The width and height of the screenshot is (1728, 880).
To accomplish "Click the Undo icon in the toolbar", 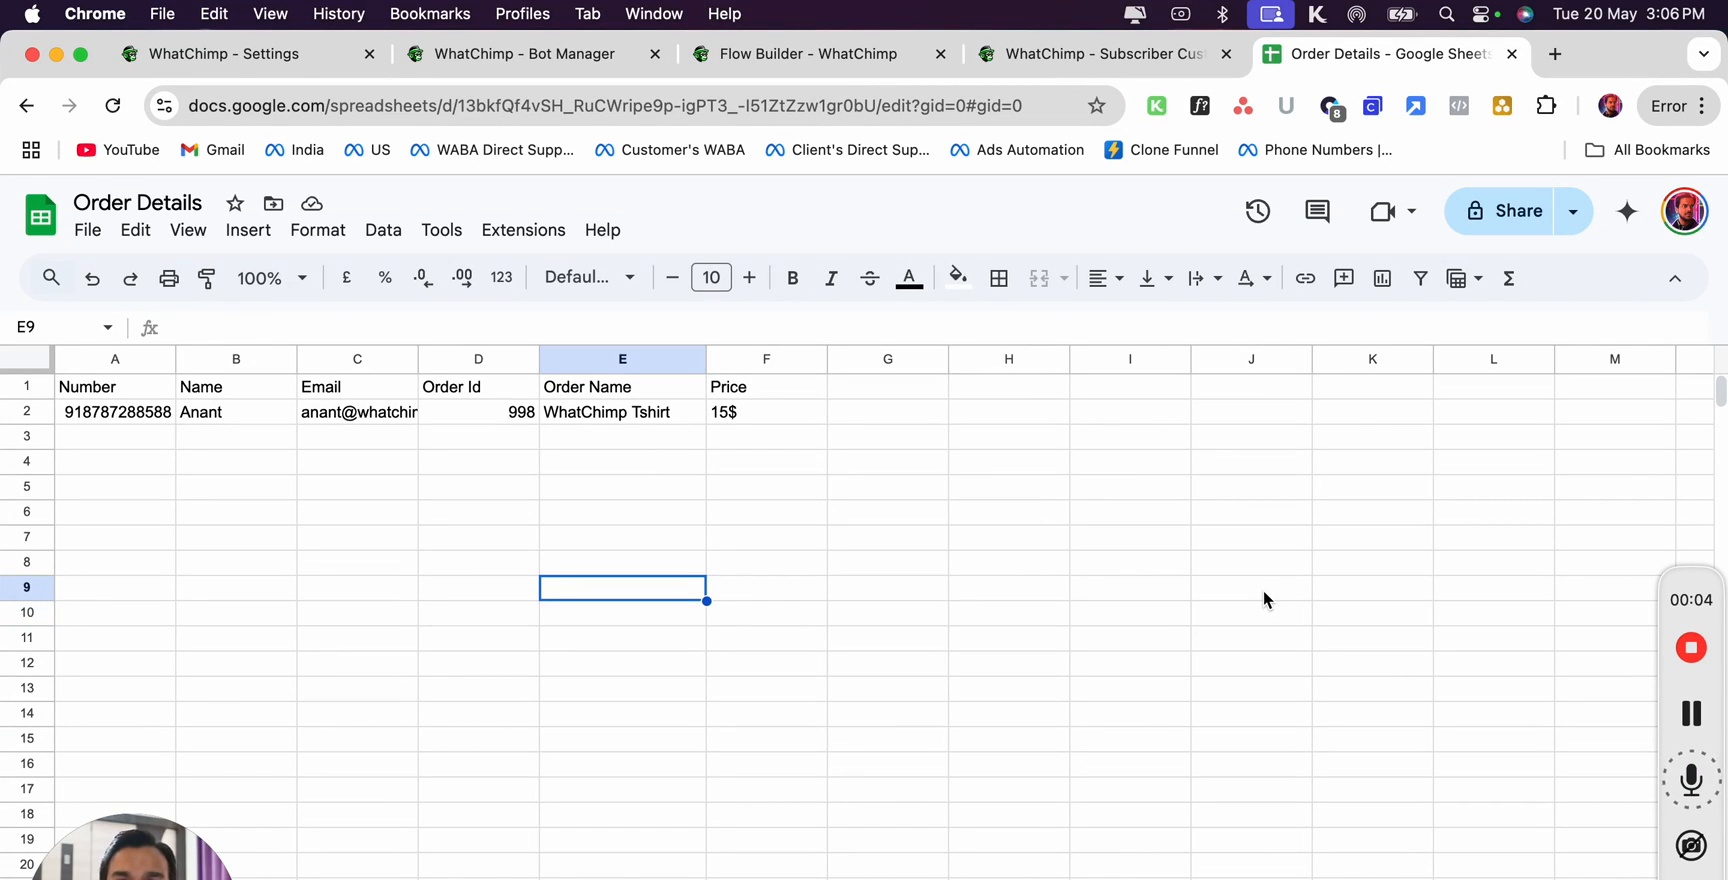I will (92, 278).
